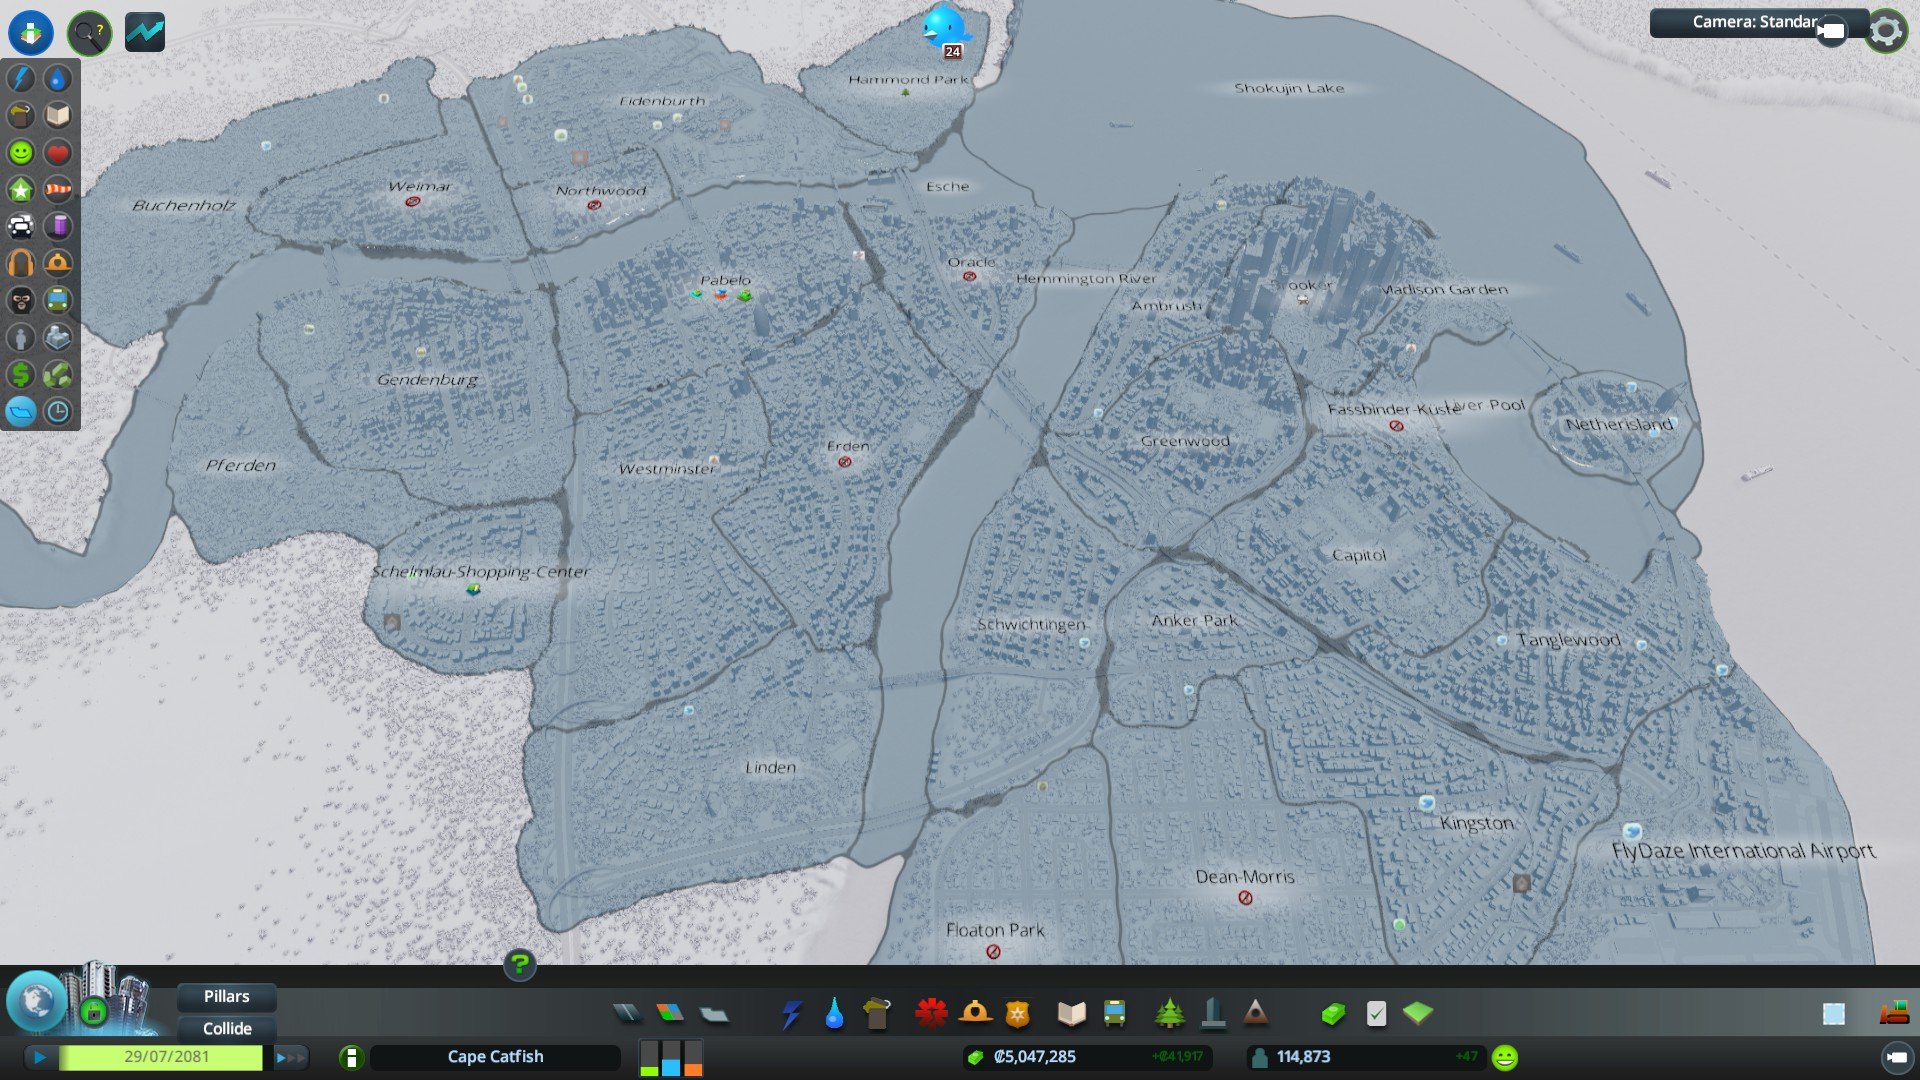Viewport: 1920px width, 1080px height.
Task: Click the Cape Catfish city name
Action: tap(496, 1056)
